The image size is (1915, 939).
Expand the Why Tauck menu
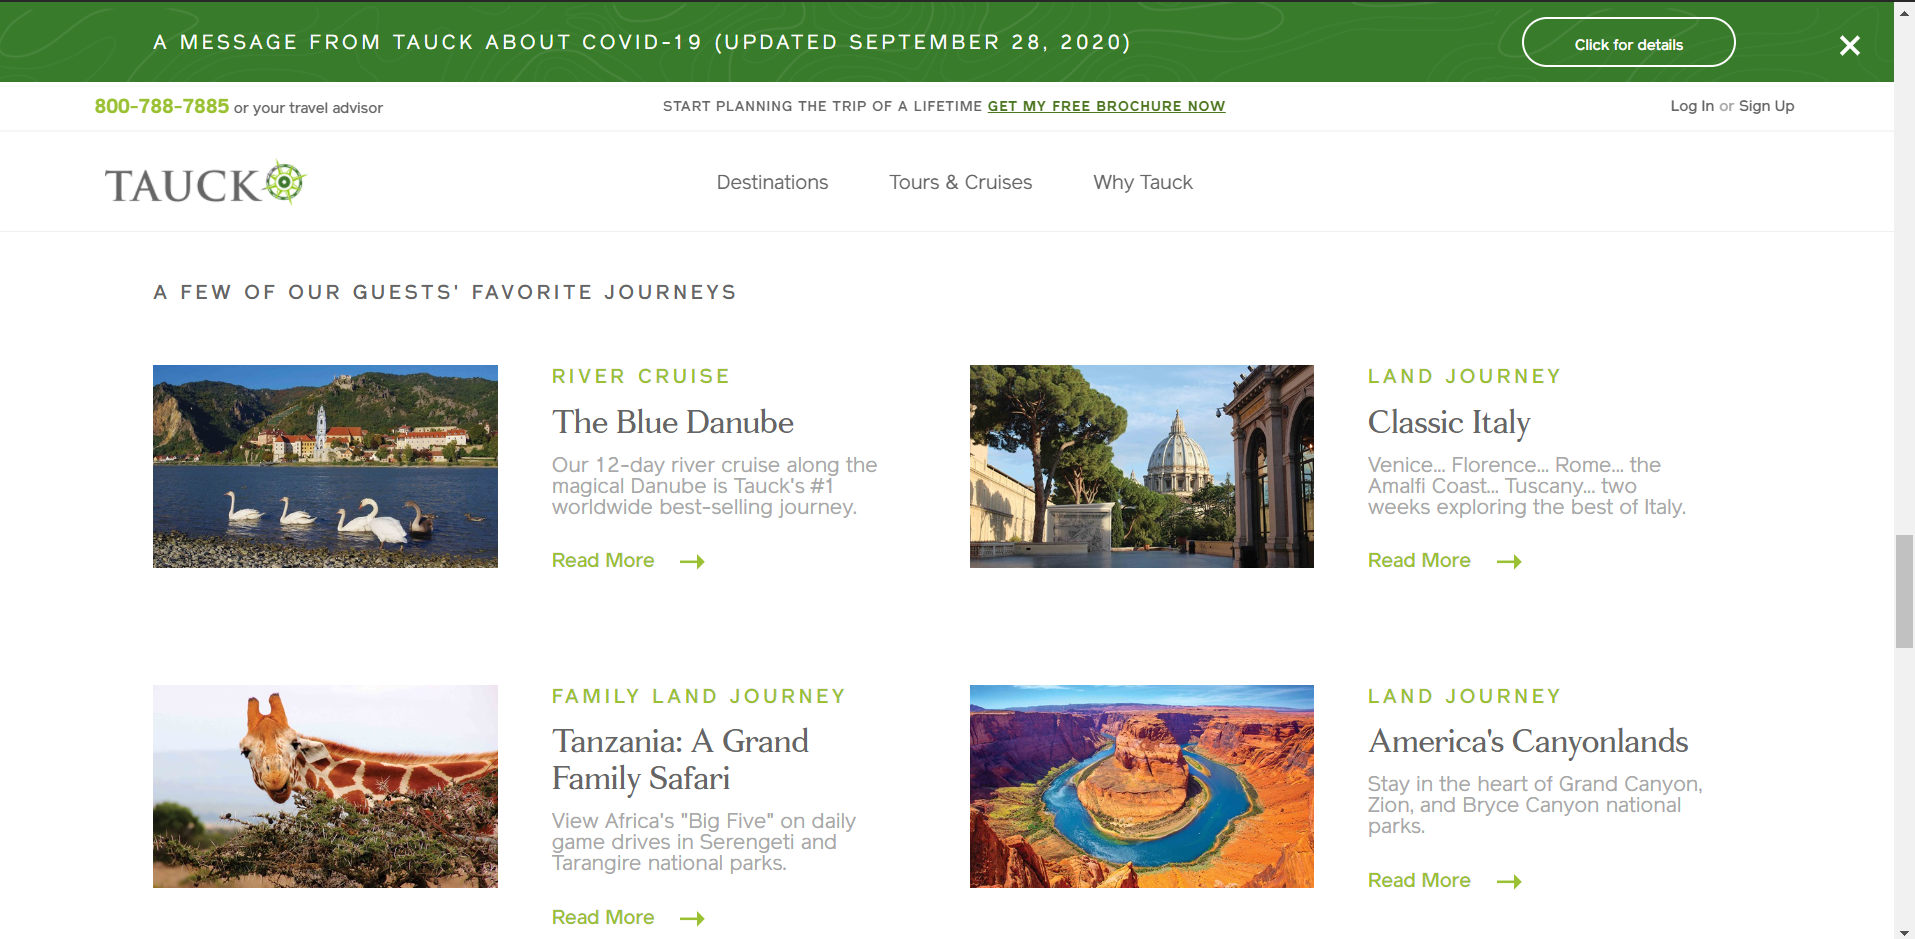coord(1142,183)
